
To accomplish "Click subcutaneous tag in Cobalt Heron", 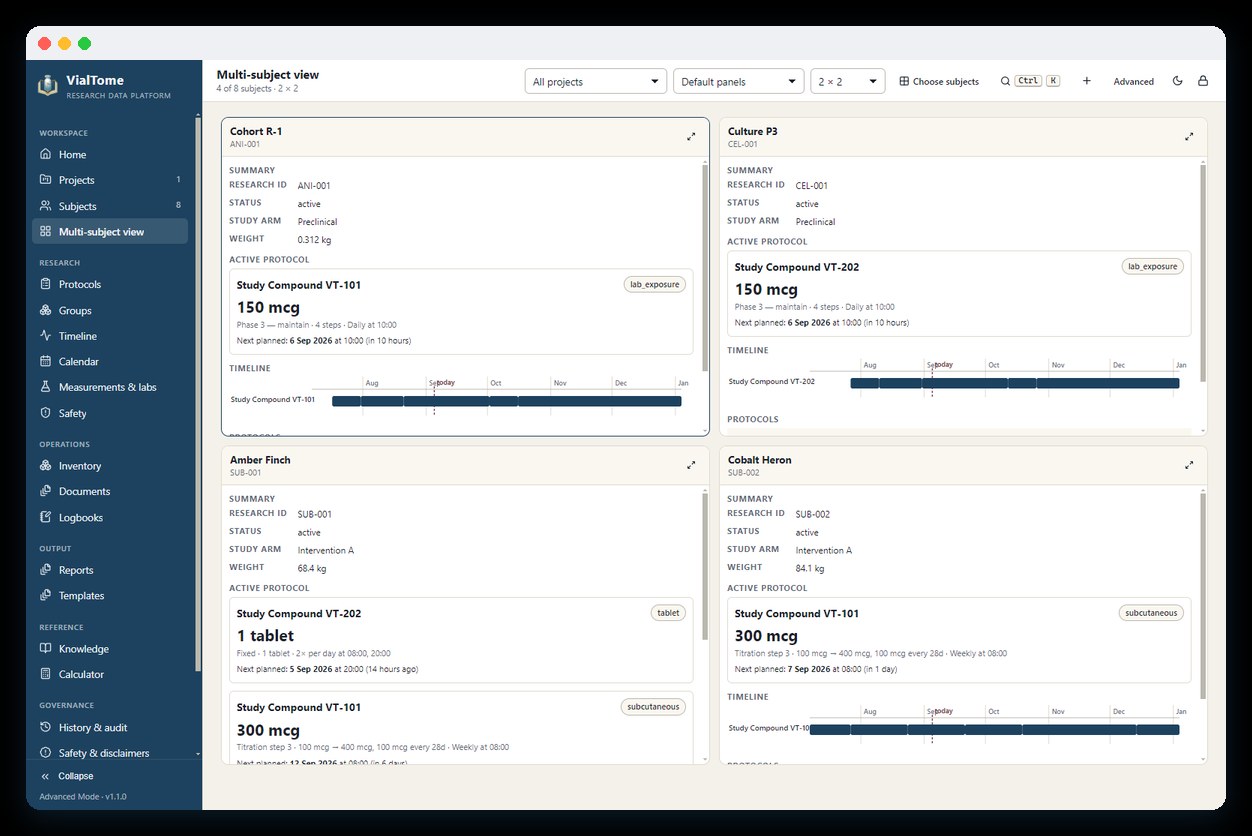I will (1151, 613).
